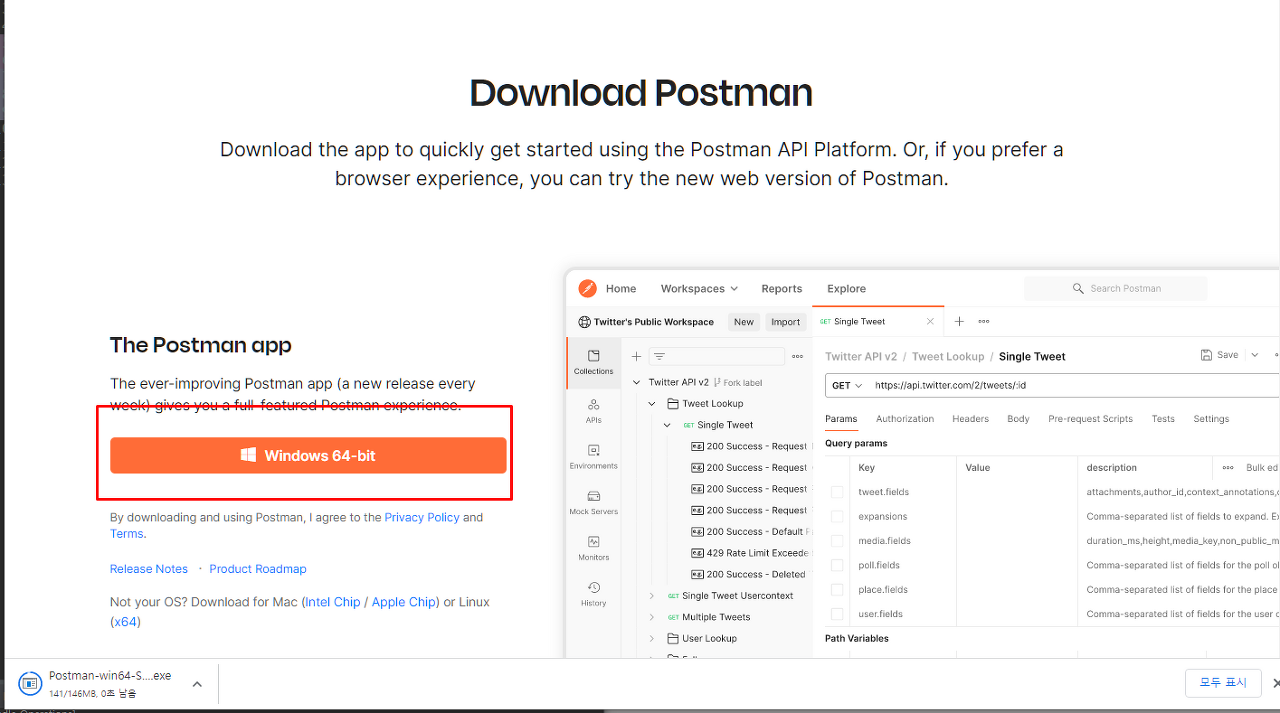Switch to the Body tab
The height and width of the screenshot is (713, 1280).
tap(1018, 419)
